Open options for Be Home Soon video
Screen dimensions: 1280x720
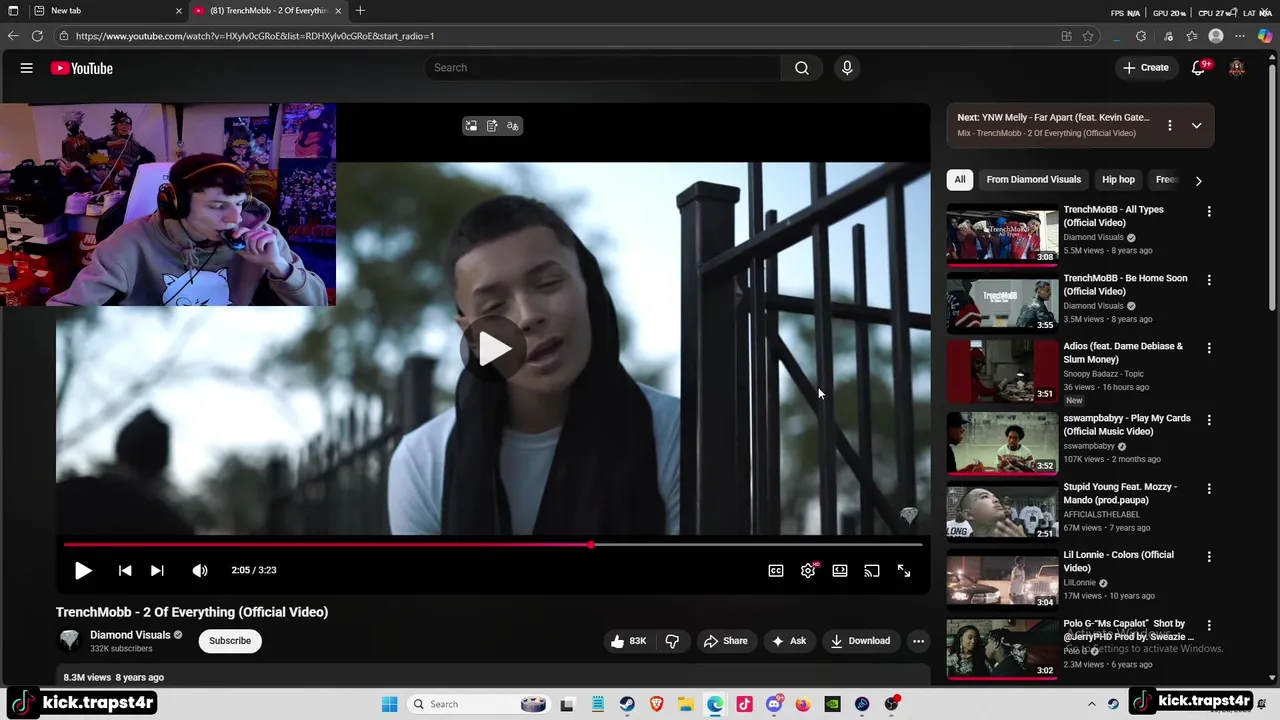[1209, 280]
